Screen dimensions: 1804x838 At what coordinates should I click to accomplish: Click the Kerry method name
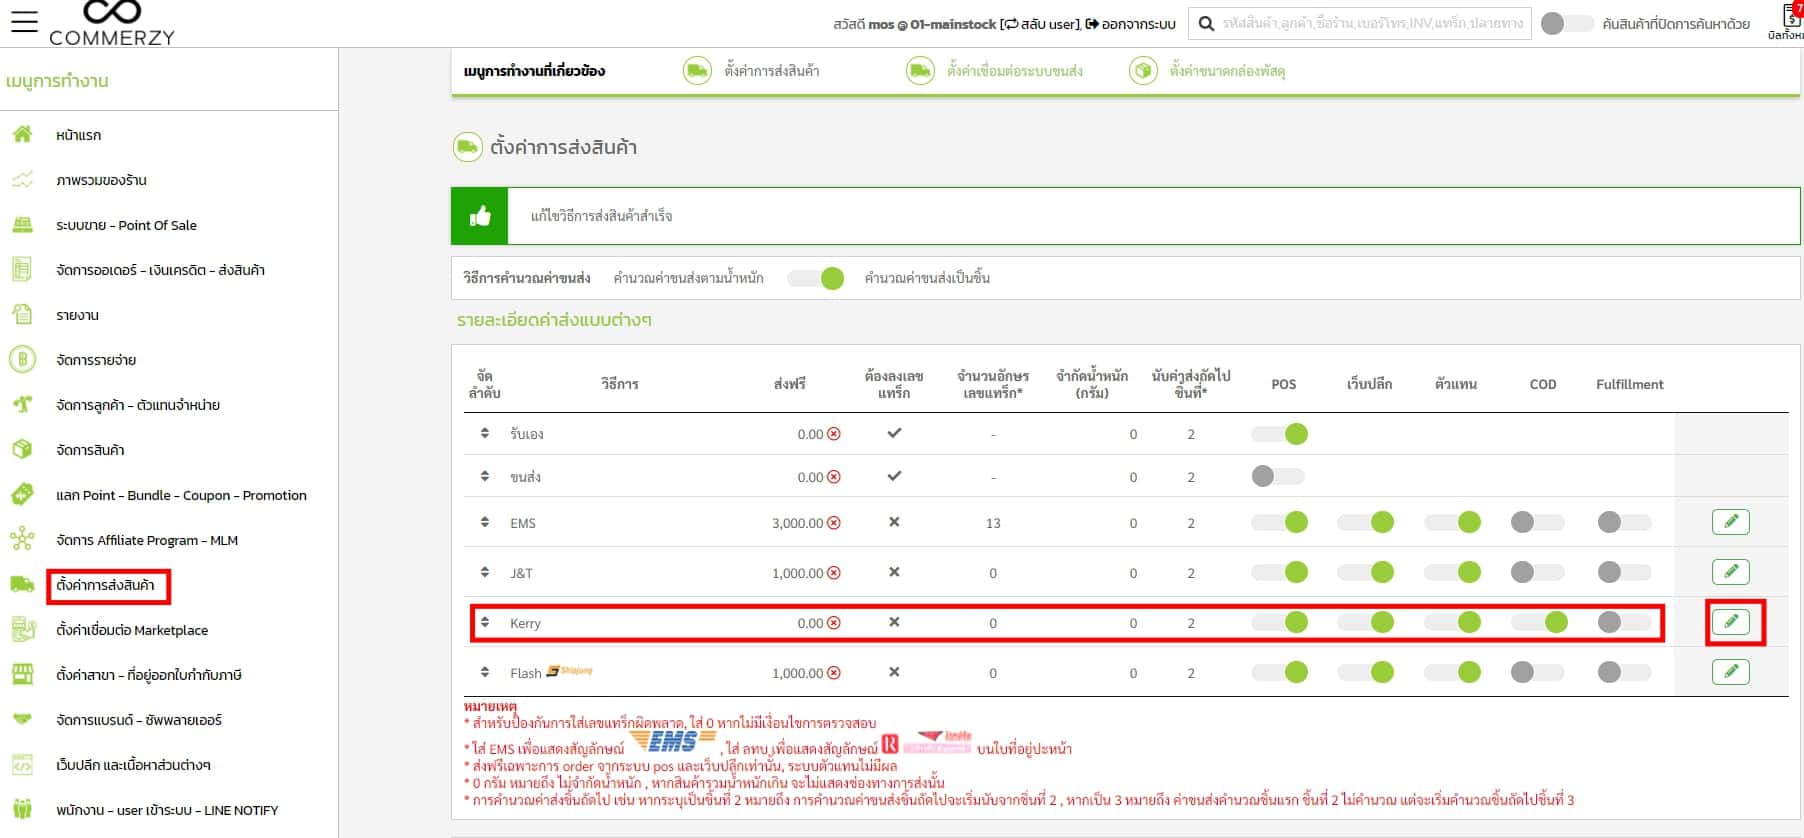tap(525, 623)
